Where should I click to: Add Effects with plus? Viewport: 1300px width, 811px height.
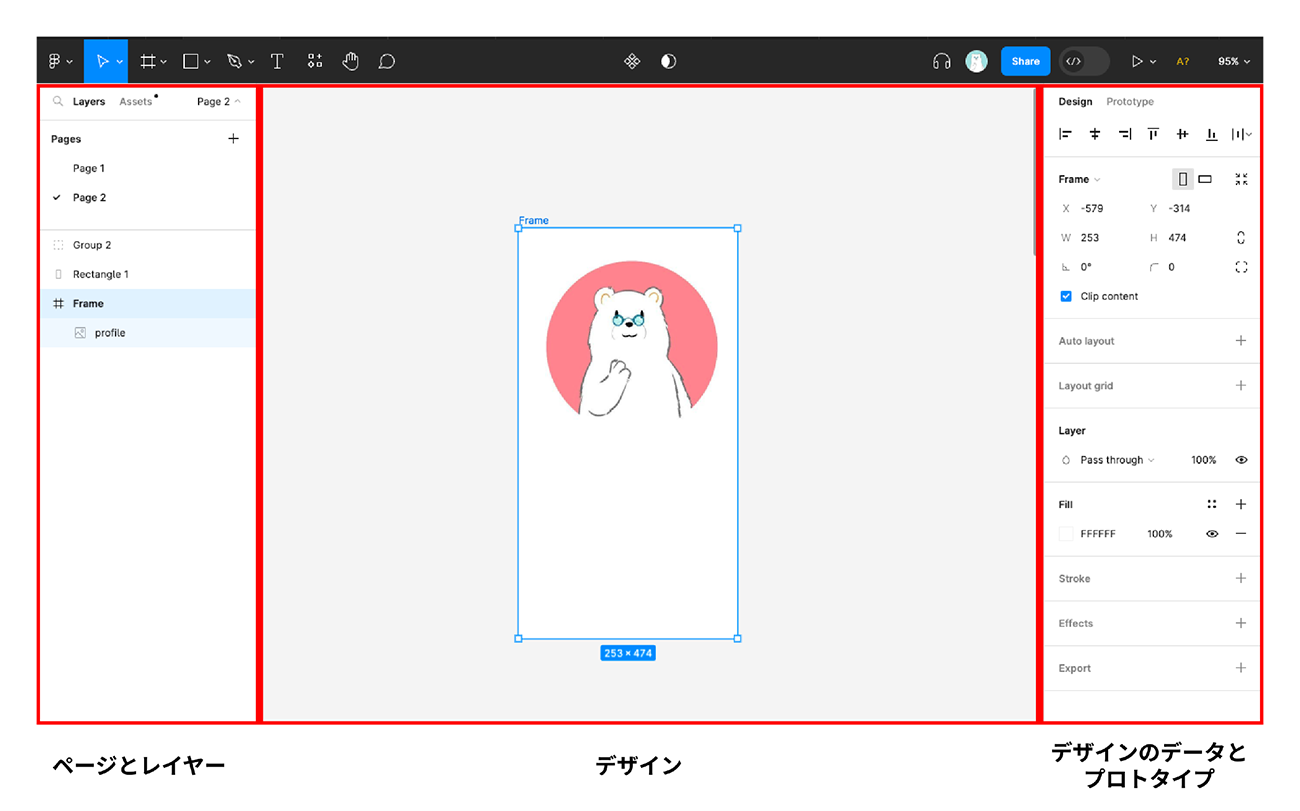click(1241, 623)
